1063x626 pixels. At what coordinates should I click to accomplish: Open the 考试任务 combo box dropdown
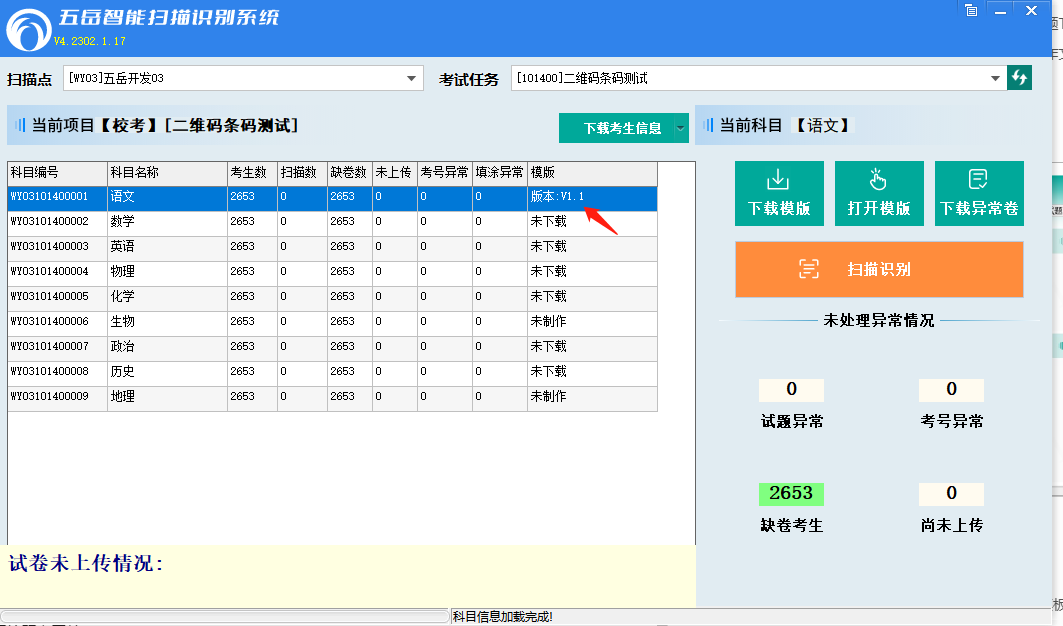pyautogui.click(x=995, y=79)
